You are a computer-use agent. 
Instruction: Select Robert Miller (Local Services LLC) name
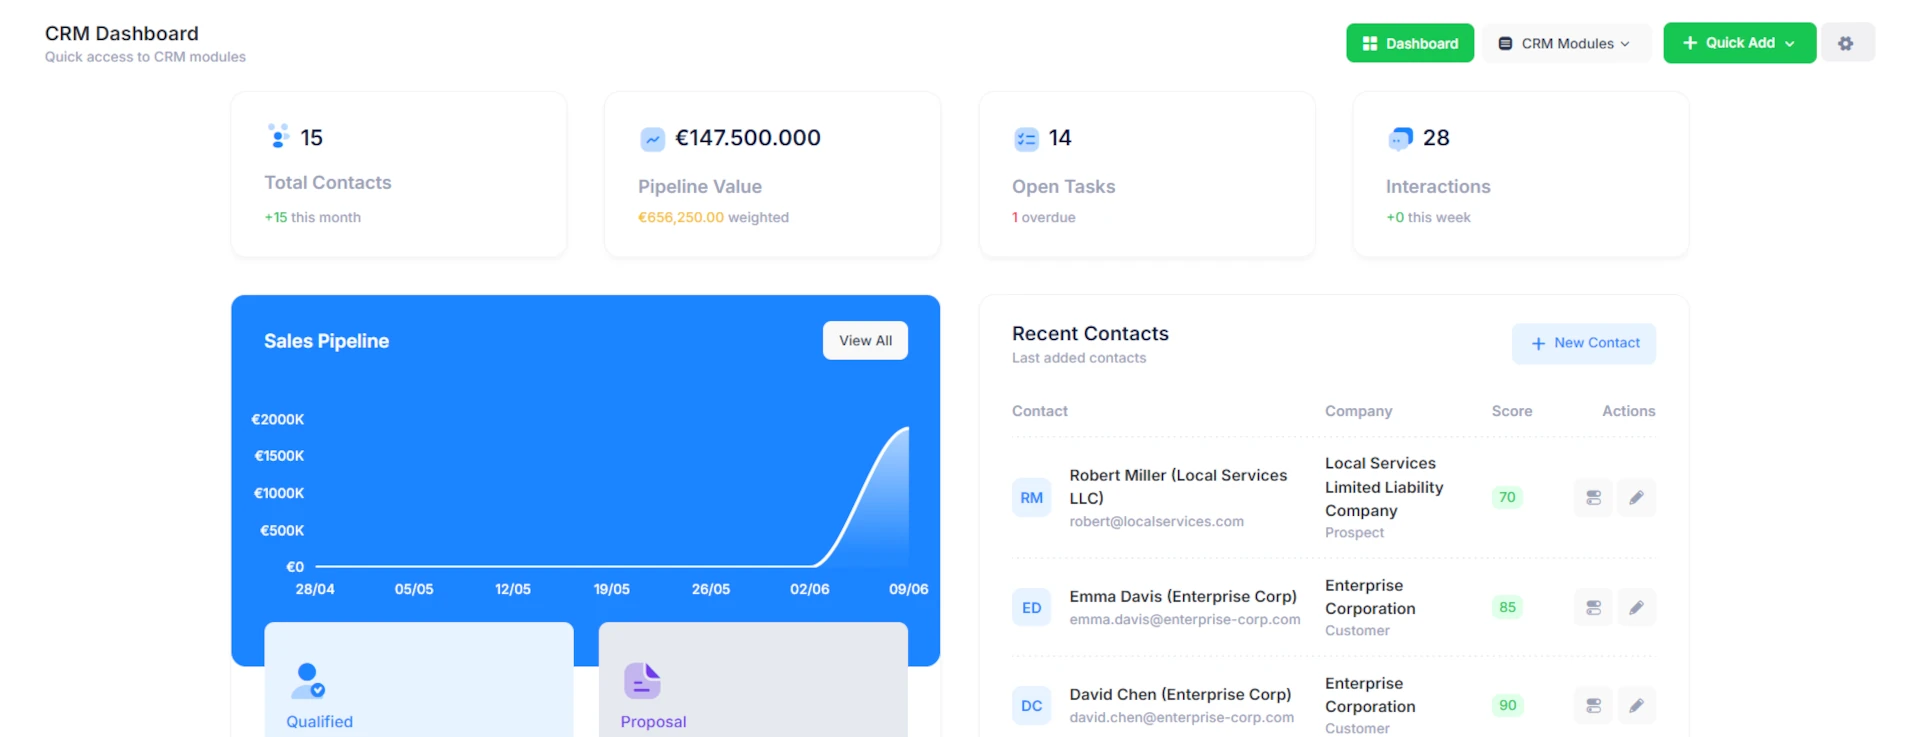click(x=1178, y=486)
